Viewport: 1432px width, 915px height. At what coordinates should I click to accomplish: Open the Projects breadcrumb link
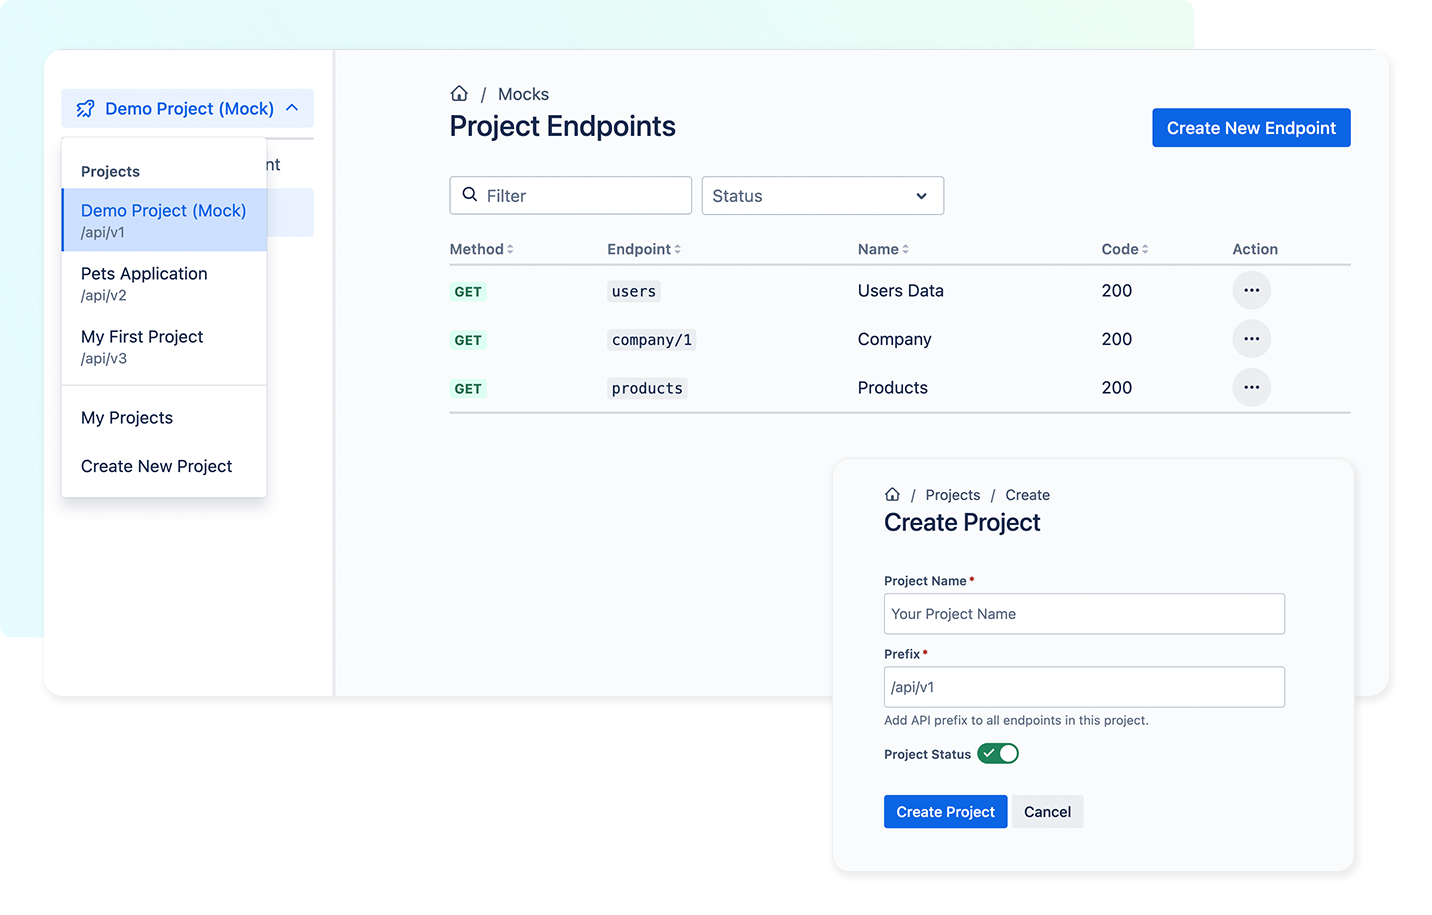pyautogui.click(x=952, y=494)
